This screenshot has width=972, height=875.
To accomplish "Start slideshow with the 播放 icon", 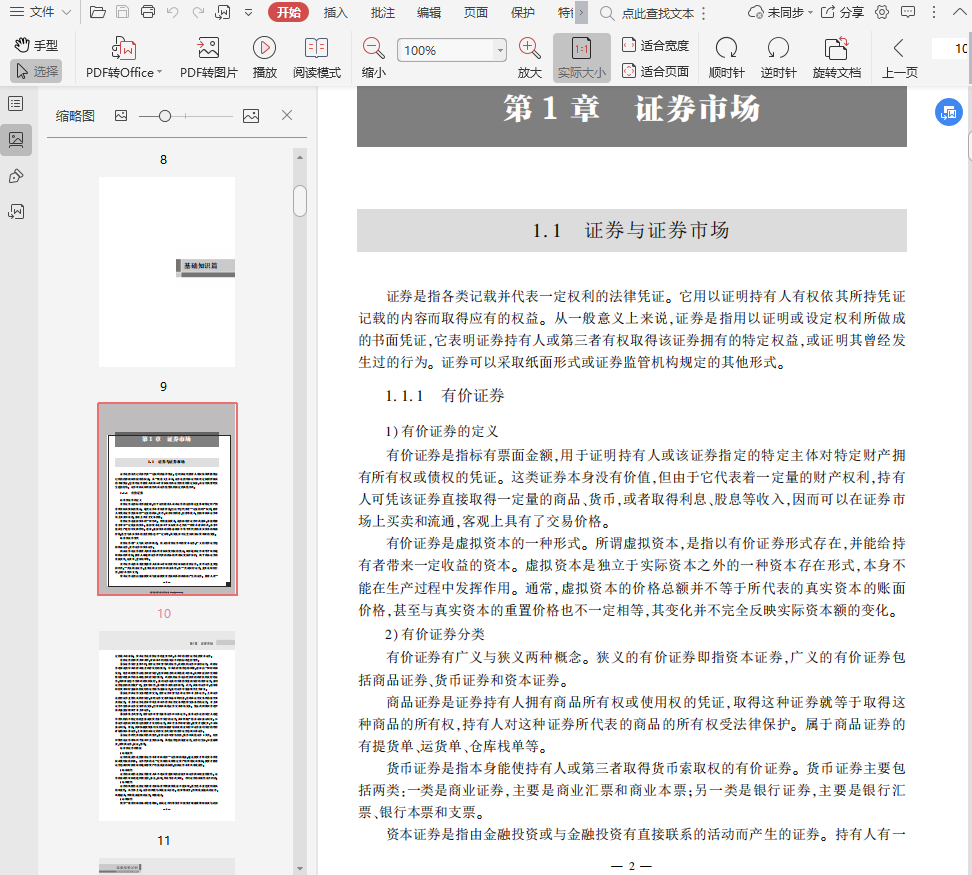I will [264, 49].
